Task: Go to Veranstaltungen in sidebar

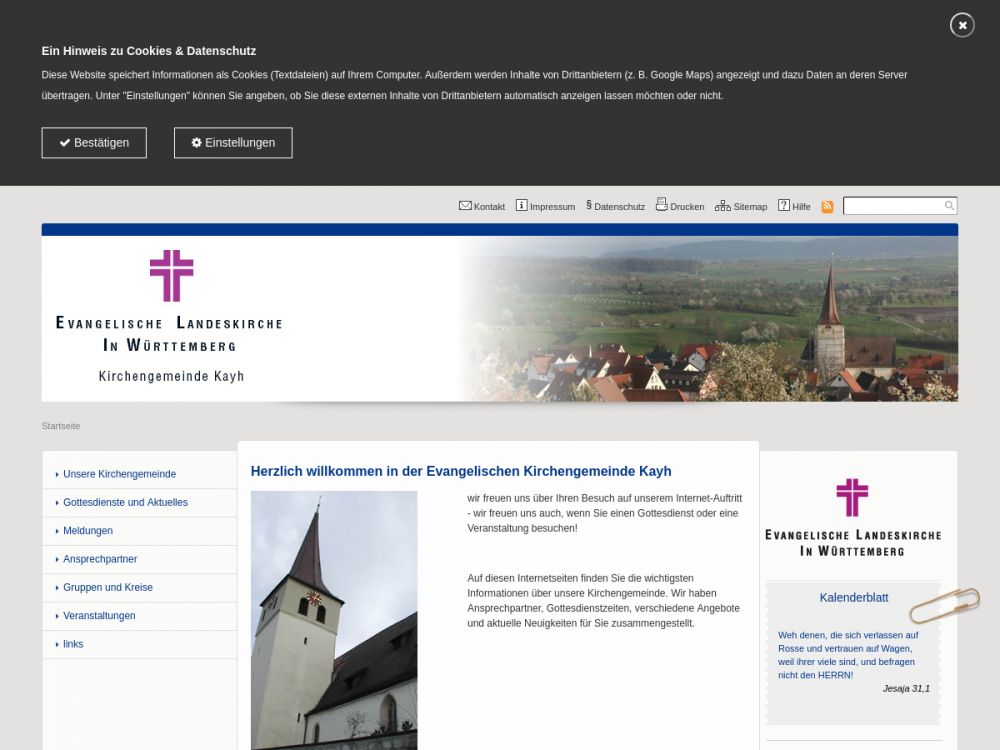Action: (99, 616)
